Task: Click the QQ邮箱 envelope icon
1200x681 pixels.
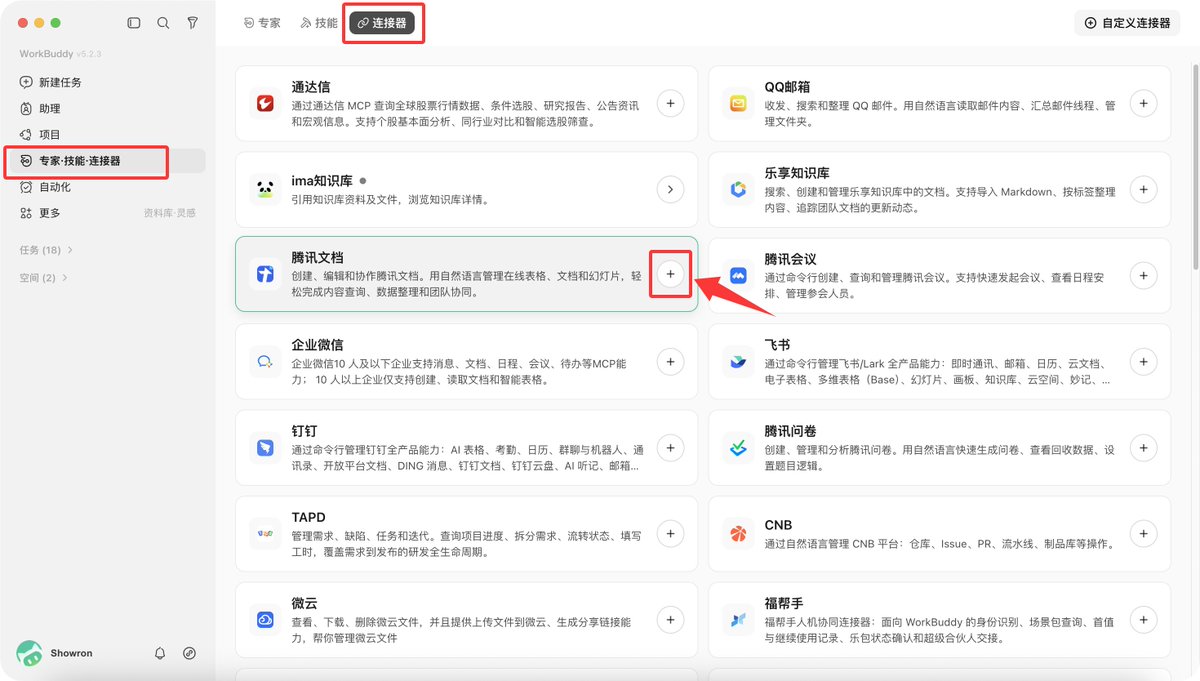Action: click(738, 102)
